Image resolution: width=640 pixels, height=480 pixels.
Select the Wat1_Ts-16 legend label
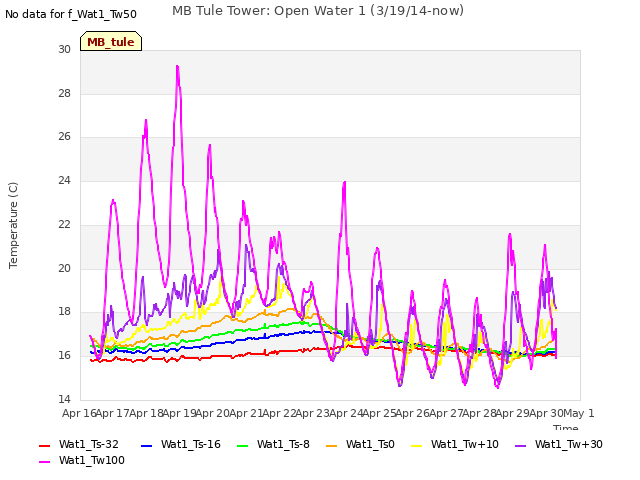click(191, 444)
